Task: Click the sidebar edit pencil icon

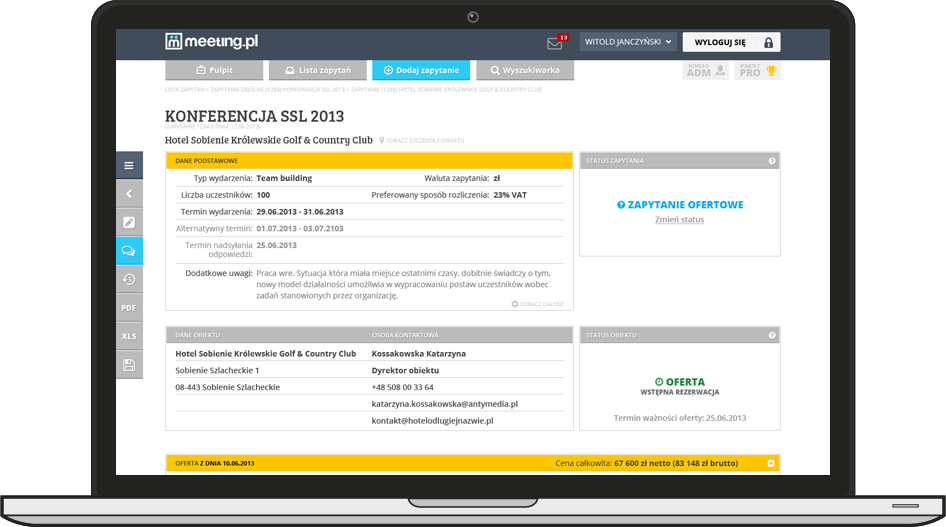Action: coord(129,222)
